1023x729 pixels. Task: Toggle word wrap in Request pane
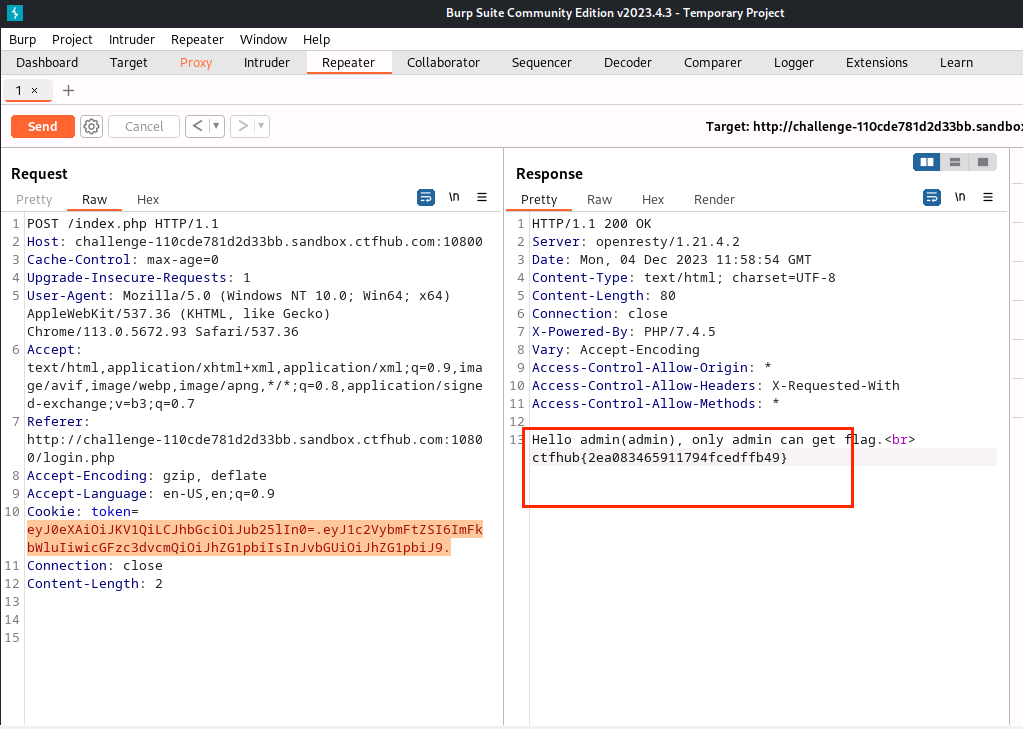[426, 197]
